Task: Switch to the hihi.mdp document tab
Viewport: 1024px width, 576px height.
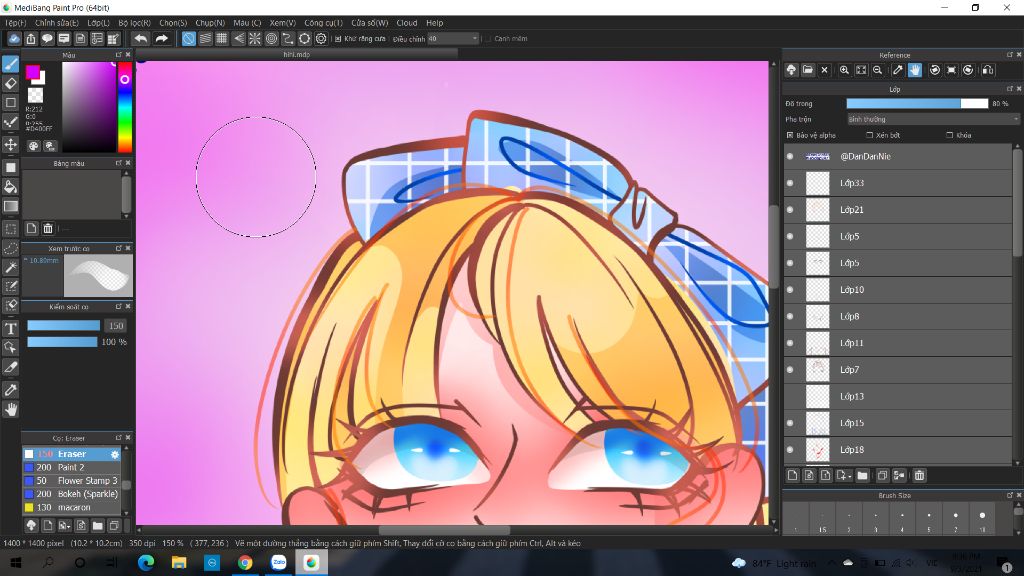Action: [296, 55]
